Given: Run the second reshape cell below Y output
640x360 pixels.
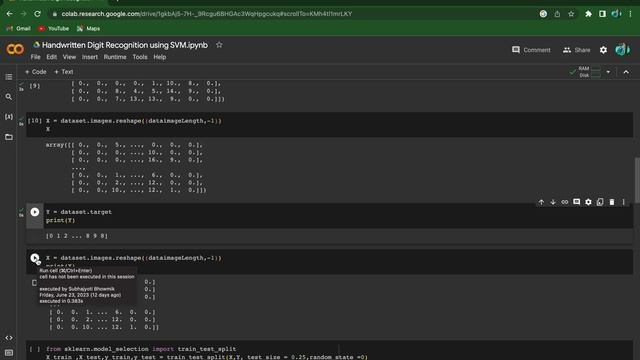Looking at the screenshot, I should [x=35, y=258].
